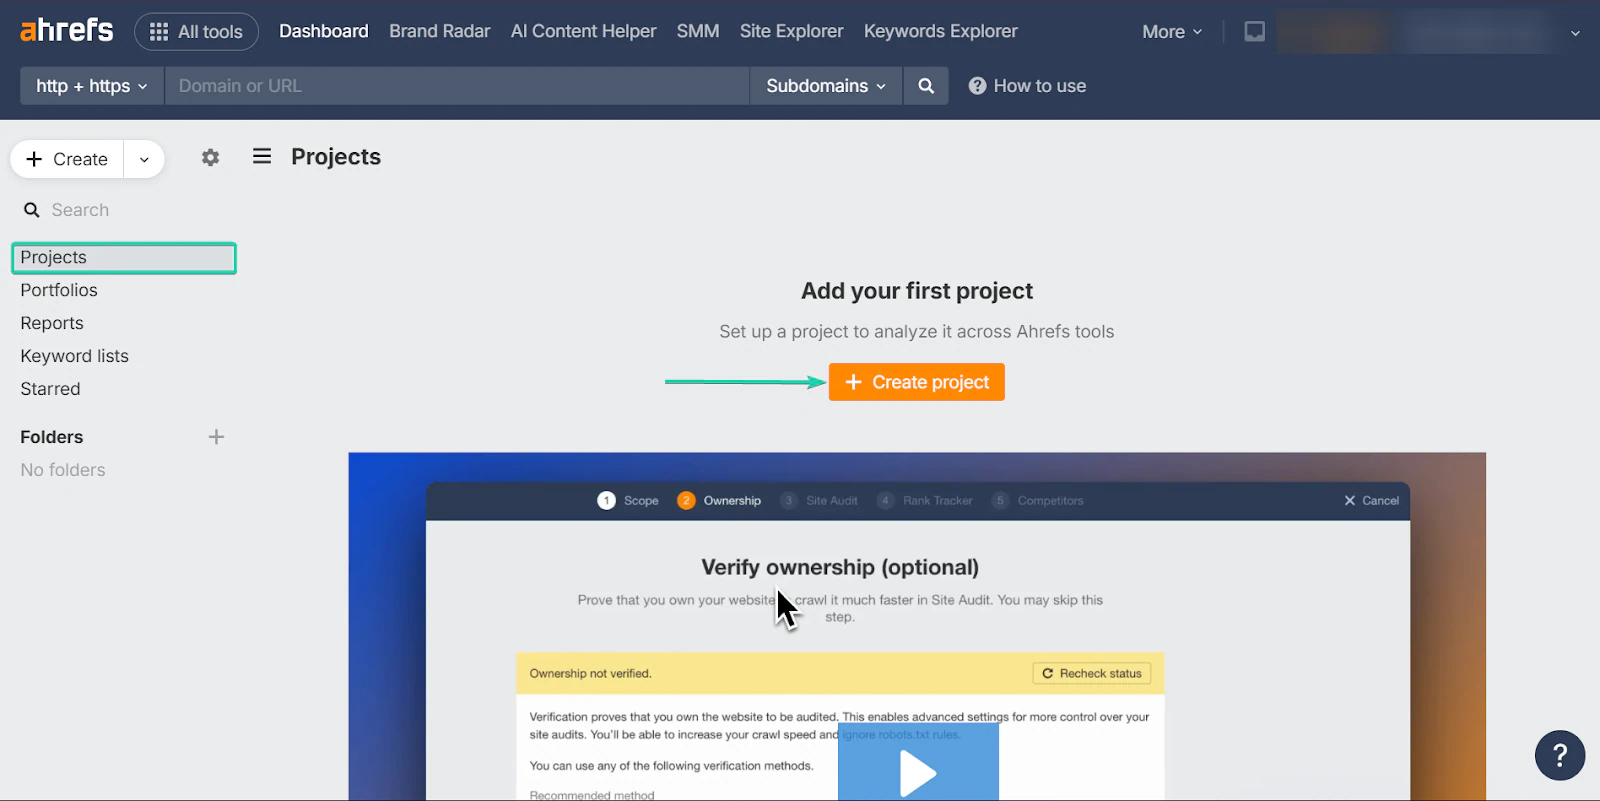Open the How to use help link
The height and width of the screenshot is (801, 1600).
(1028, 86)
